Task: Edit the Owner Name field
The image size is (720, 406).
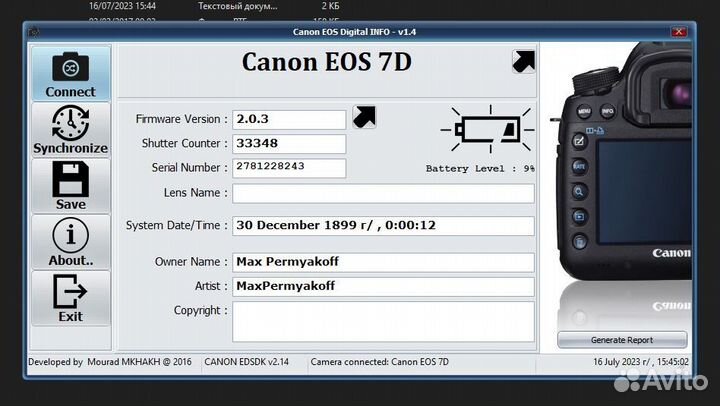Action: tap(383, 262)
